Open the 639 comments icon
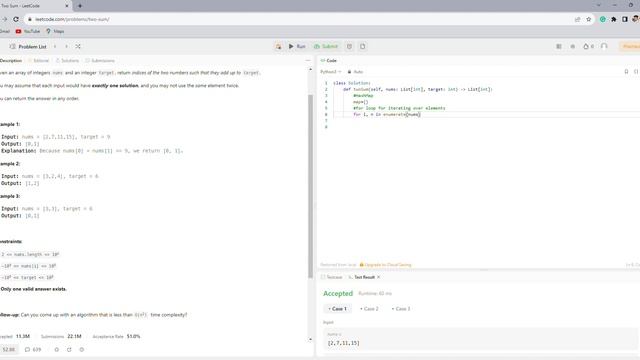Viewport: 640px width, 360px height. coord(33,350)
